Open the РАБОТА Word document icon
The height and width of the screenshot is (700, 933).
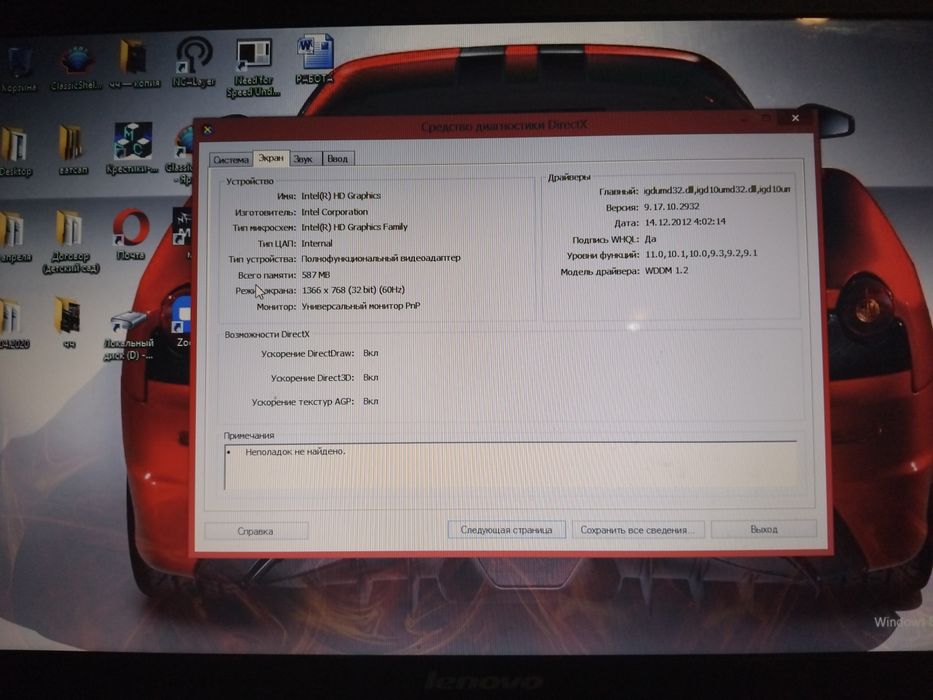click(315, 60)
